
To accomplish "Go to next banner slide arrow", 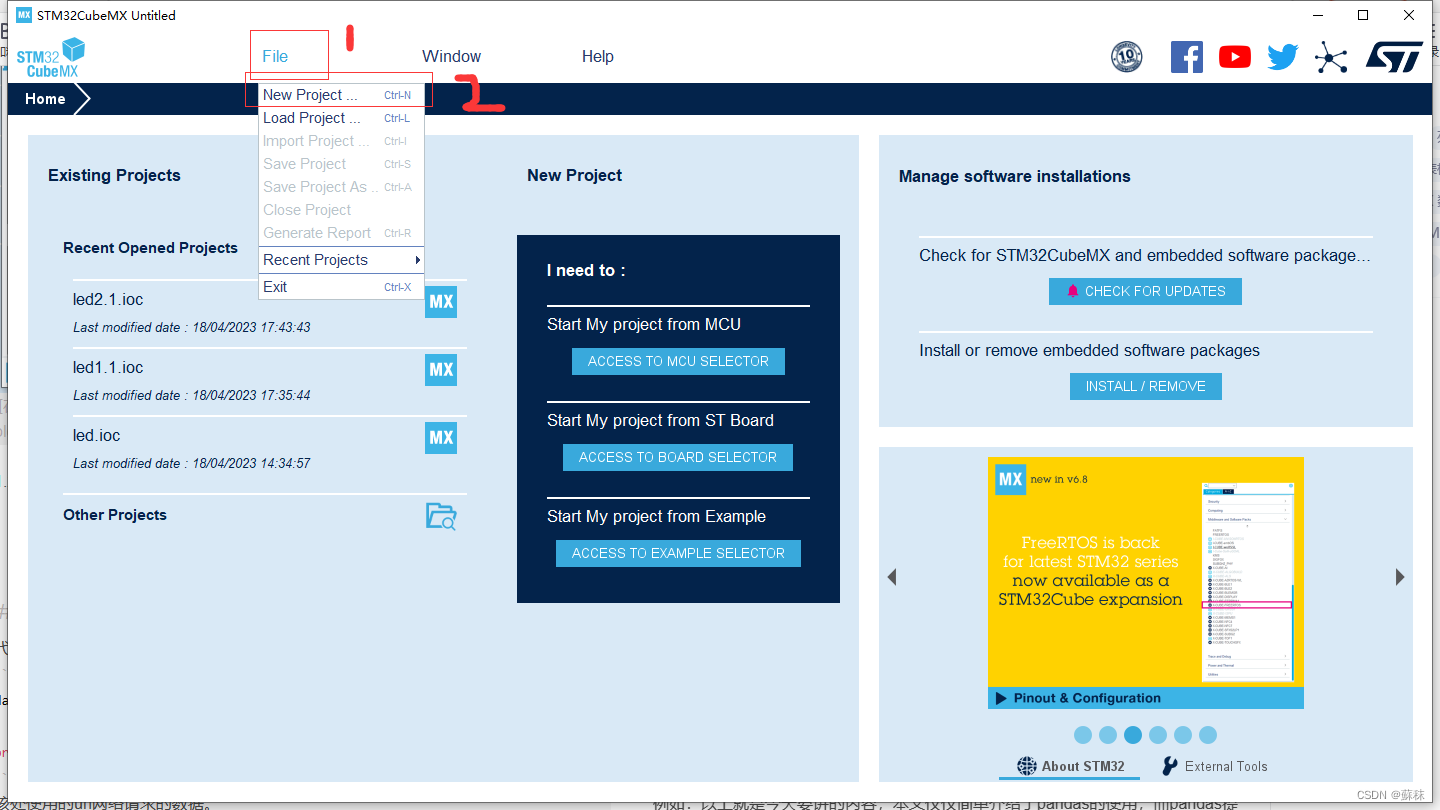I will point(1400,577).
